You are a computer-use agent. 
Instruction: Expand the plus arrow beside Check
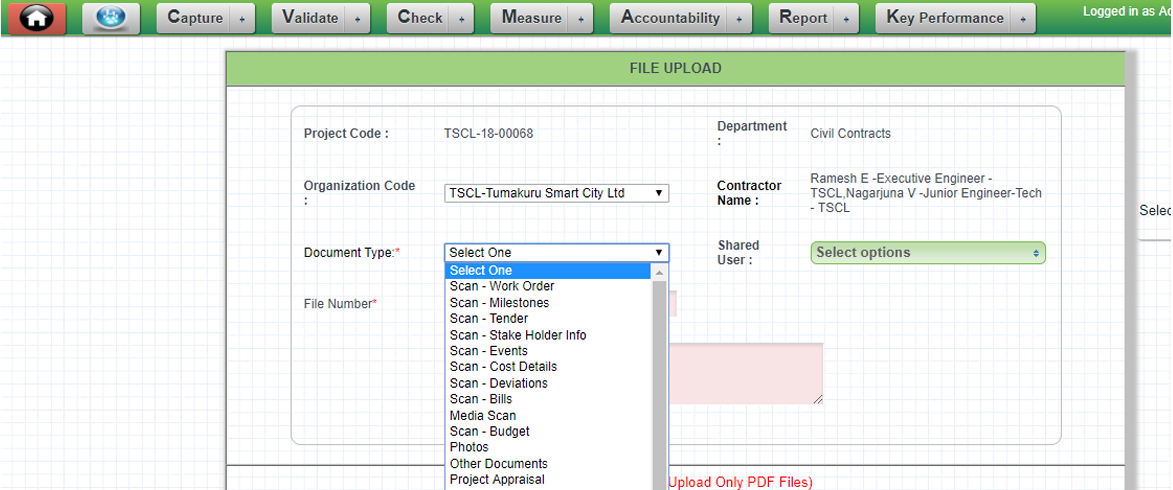[461, 19]
